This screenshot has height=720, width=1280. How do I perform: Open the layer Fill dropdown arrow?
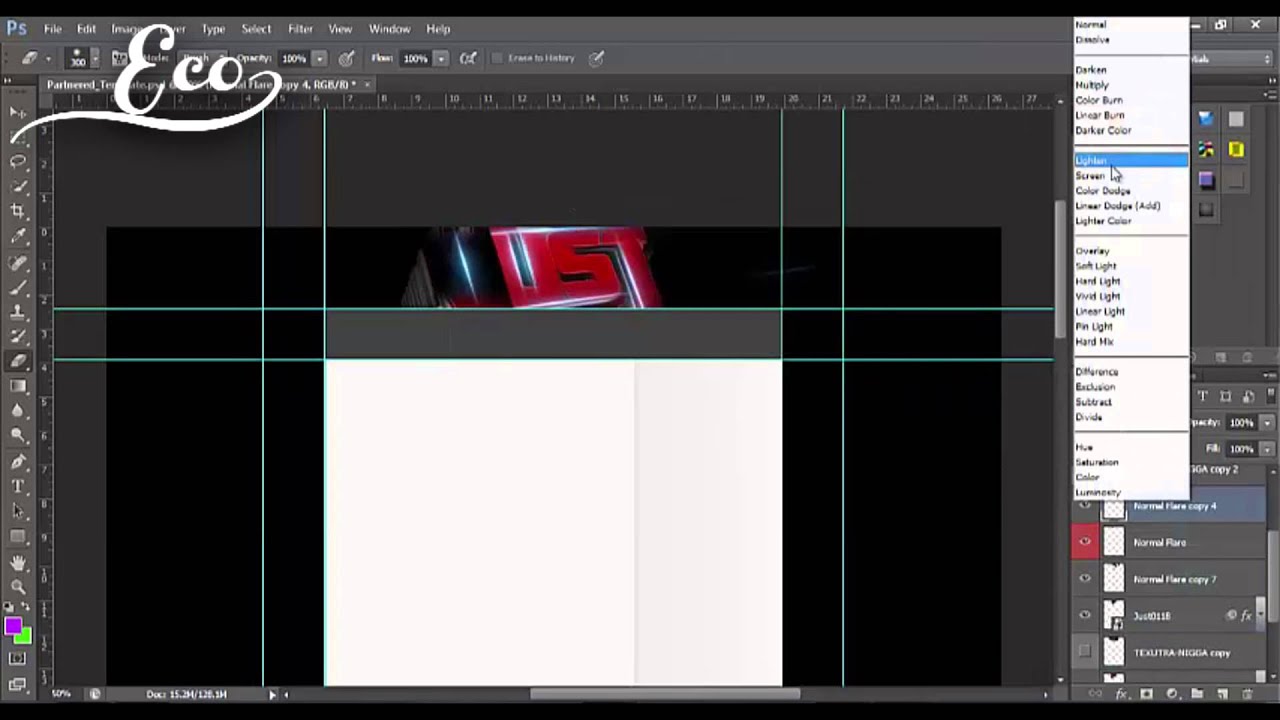pos(1266,449)
